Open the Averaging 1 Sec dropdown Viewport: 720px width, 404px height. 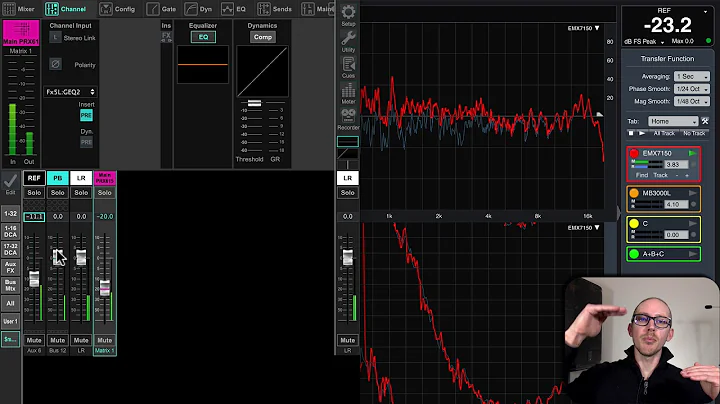(692, 77)
